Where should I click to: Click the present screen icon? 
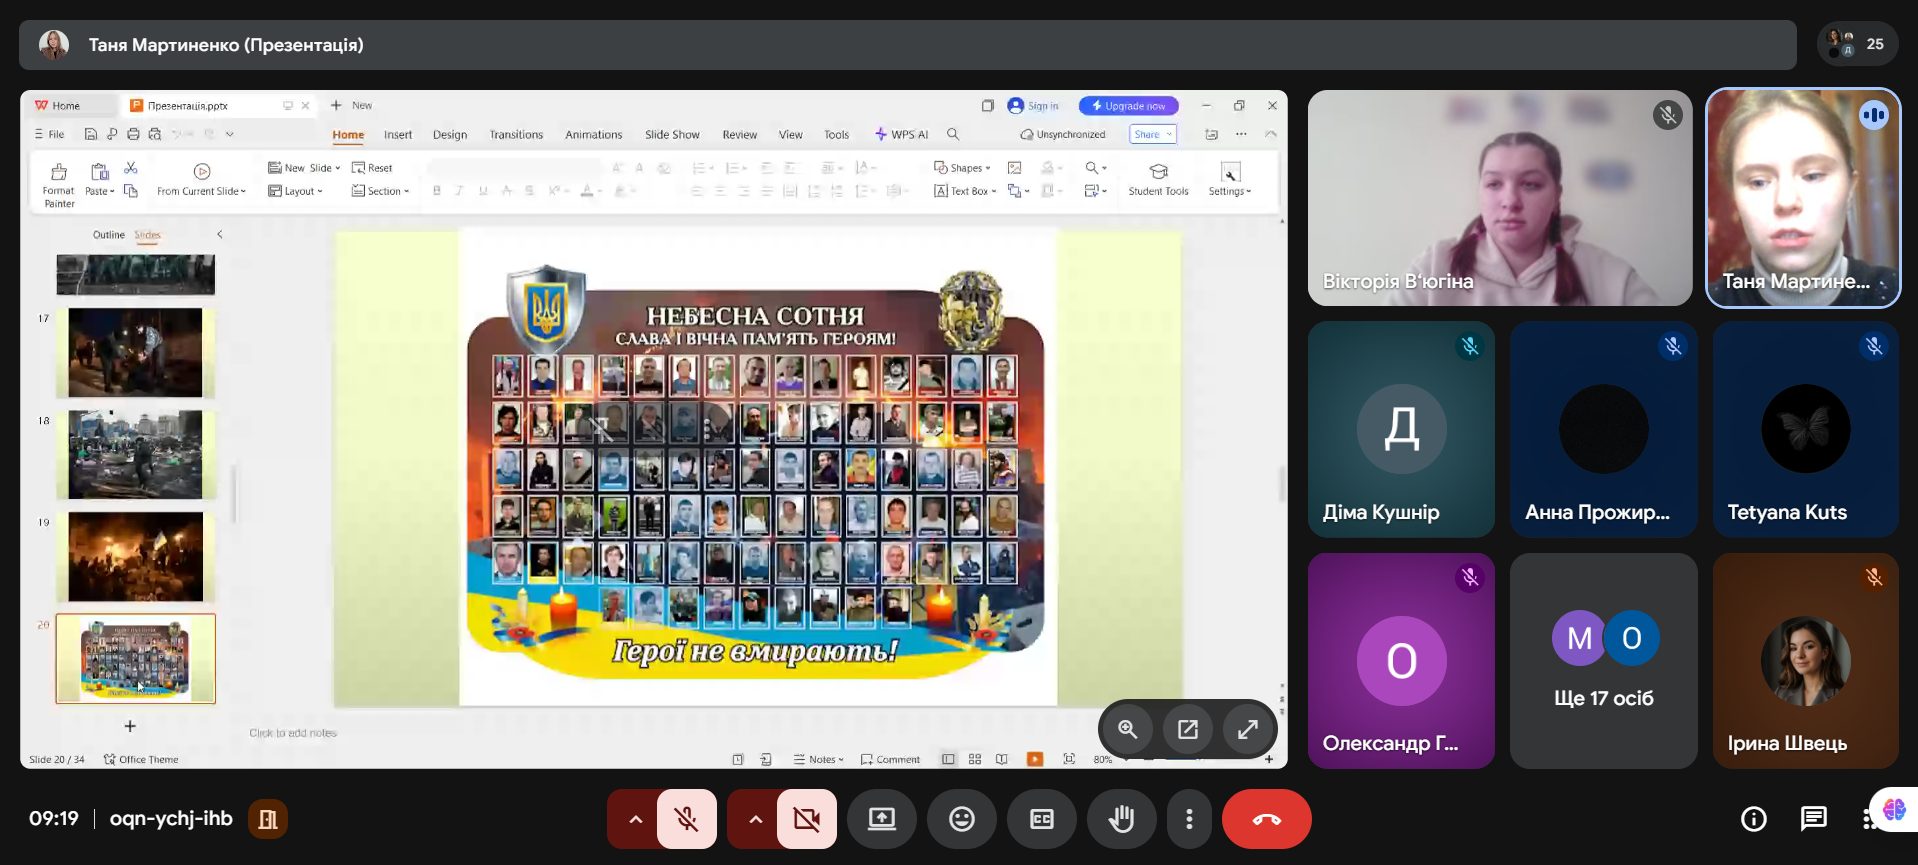[881, 819]
